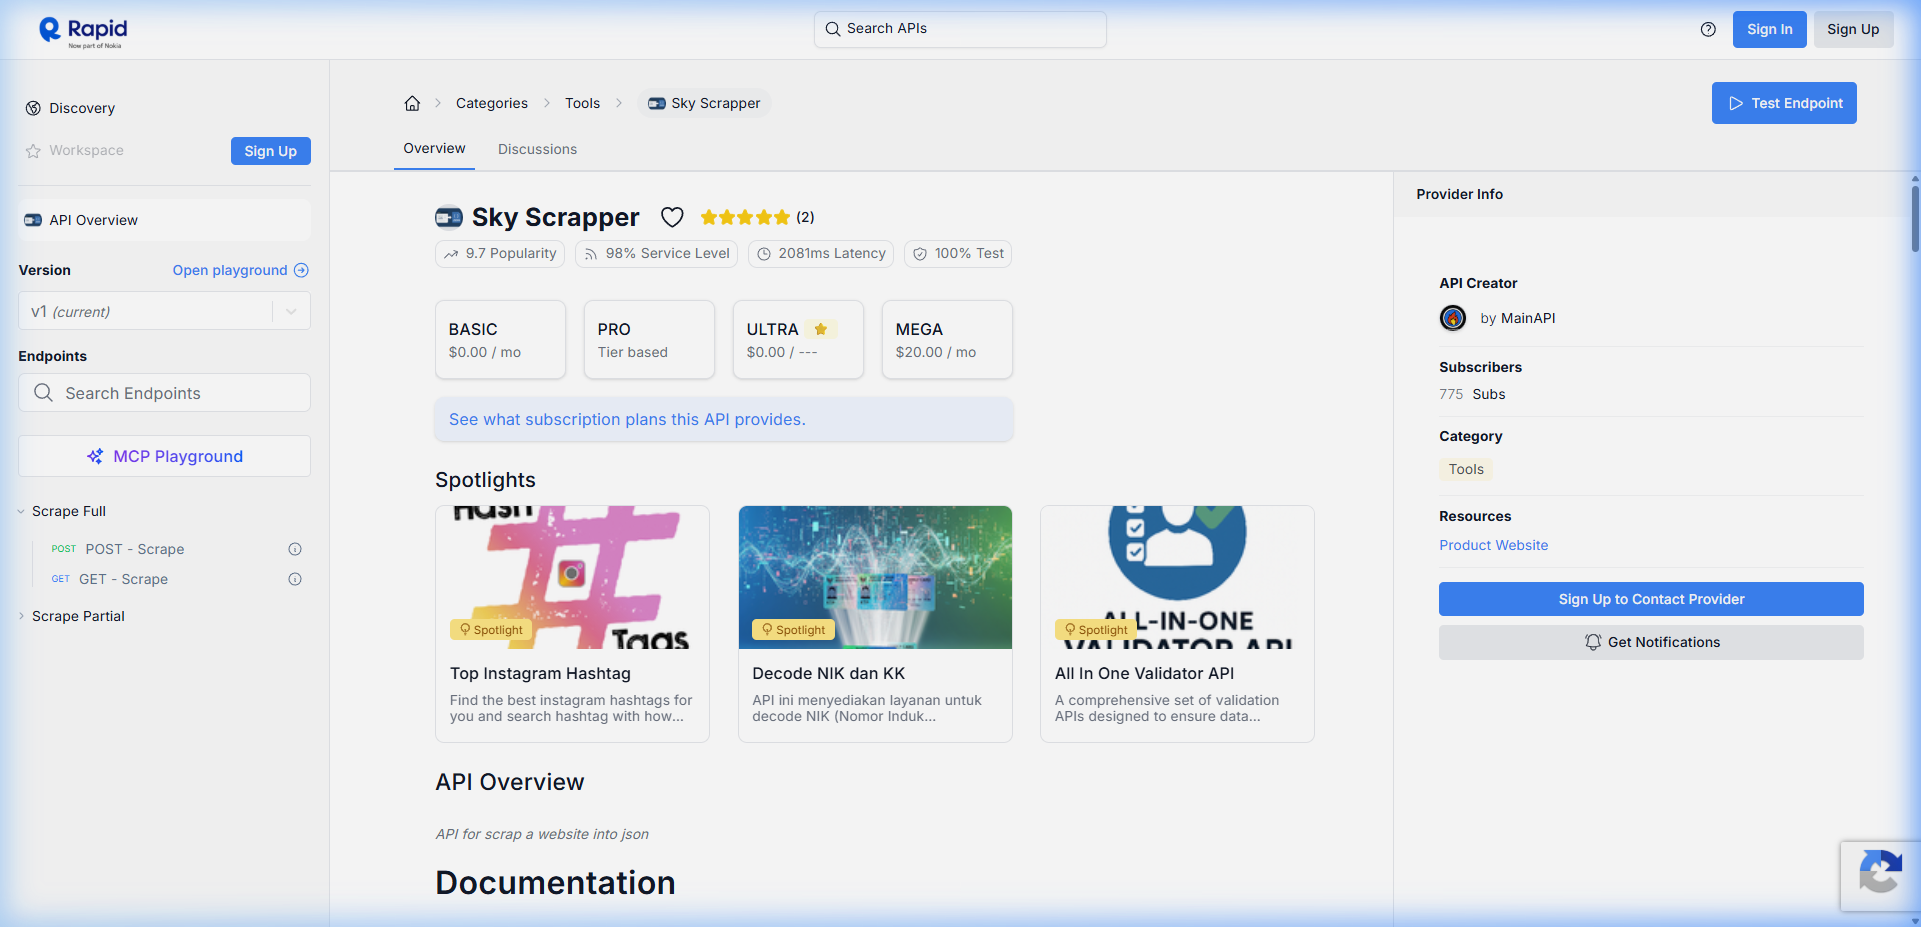Click API Overview item in sidebar
1921x927 pixels.
[x=164, y=220]
